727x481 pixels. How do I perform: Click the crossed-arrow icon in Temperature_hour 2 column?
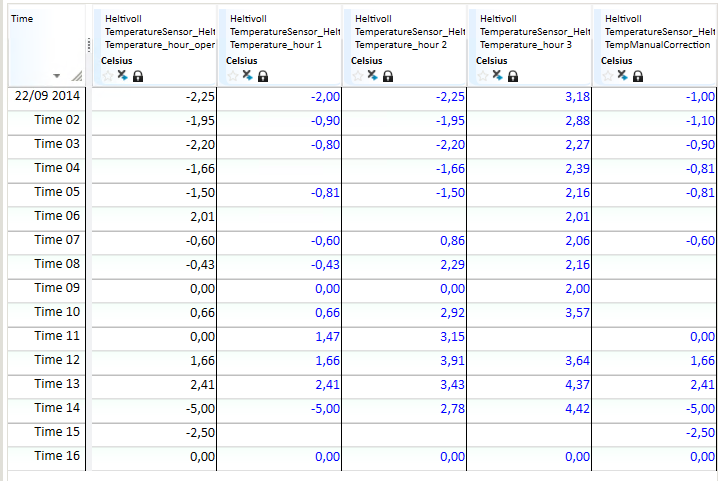[x=372, y=75]
